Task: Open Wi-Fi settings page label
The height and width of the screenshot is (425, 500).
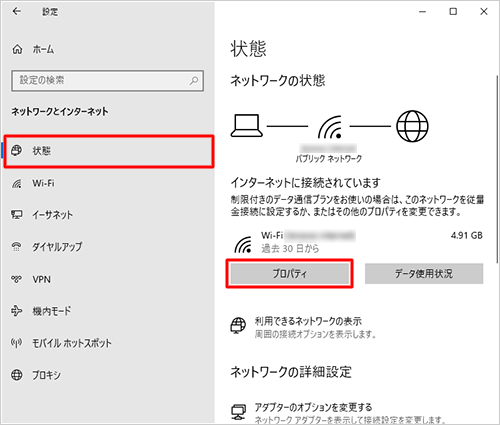Action: (43, 183)
